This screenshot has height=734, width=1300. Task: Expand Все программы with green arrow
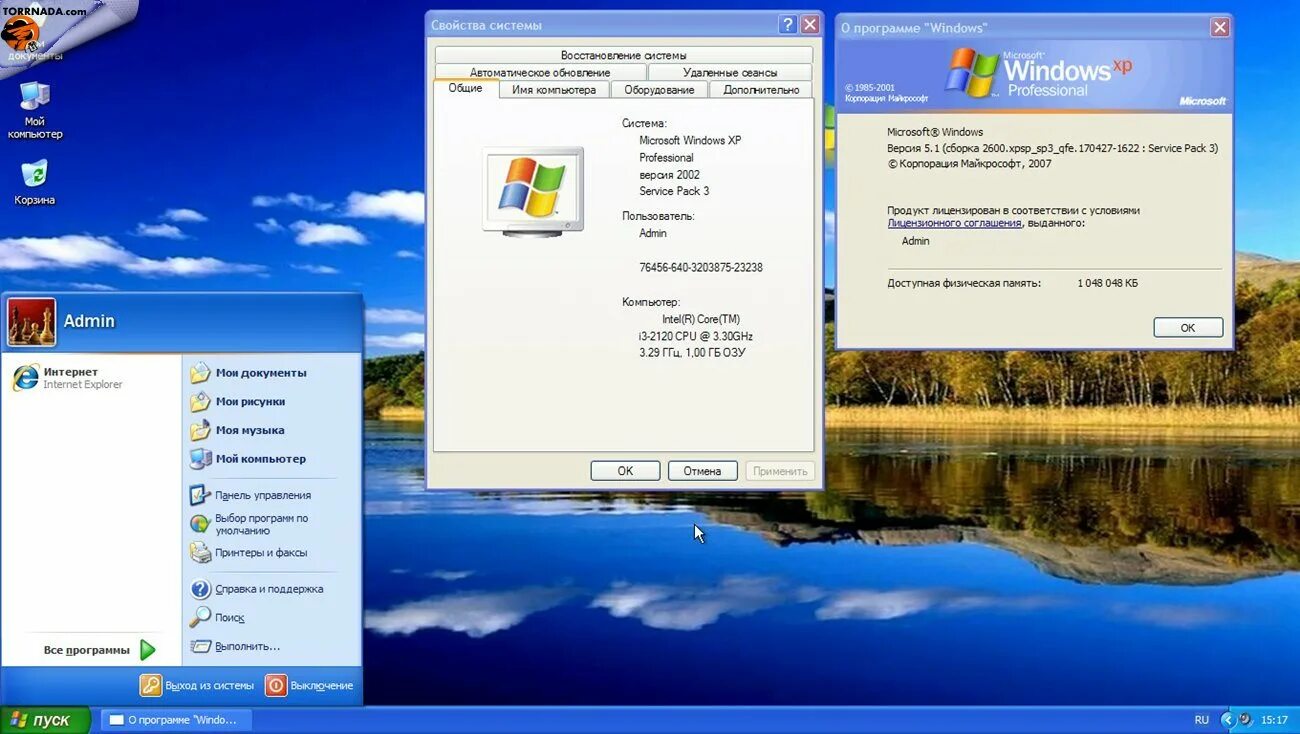pyautogui.click(x=148, y=650)
